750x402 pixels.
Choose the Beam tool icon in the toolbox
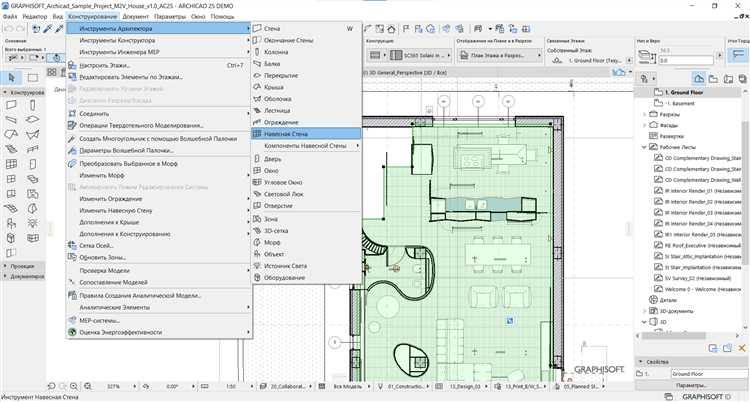point(11,120)
